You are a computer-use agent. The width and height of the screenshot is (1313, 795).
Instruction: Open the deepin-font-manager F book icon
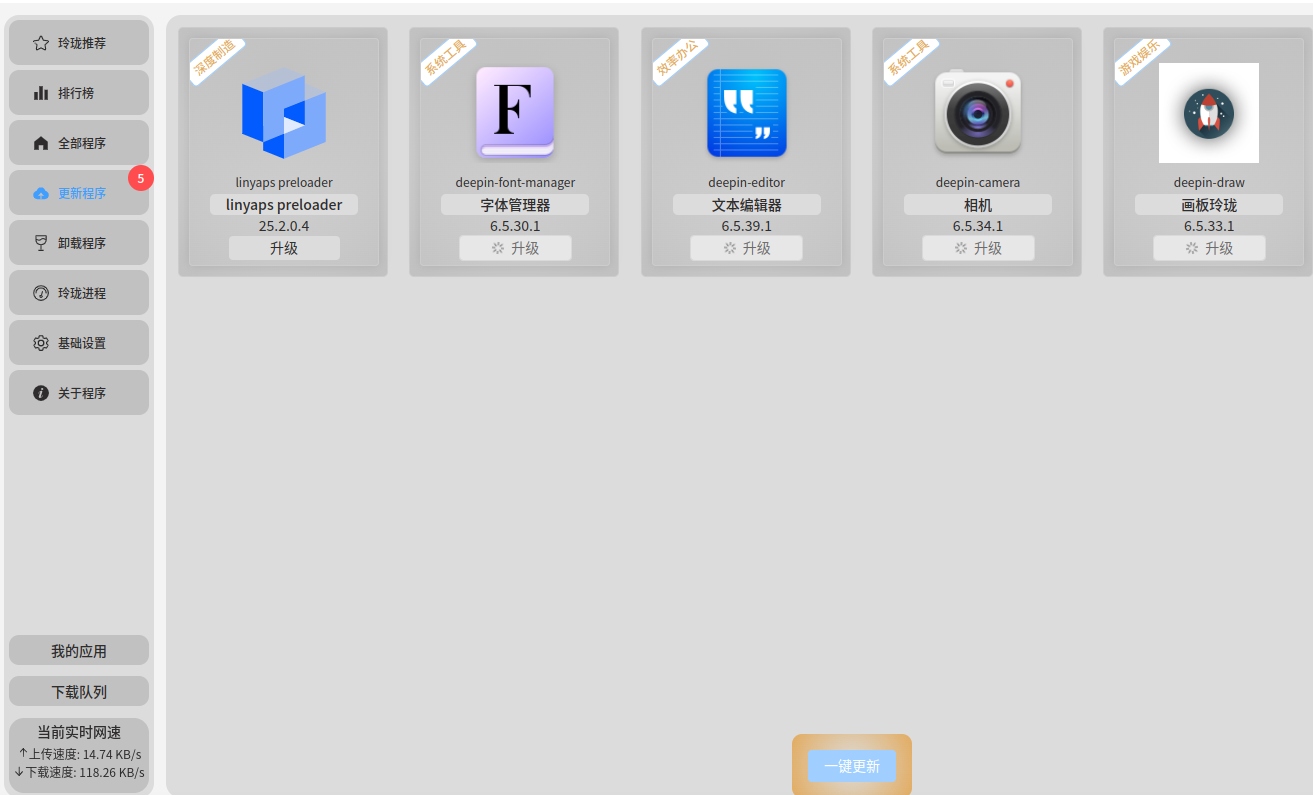click(515, 113)
